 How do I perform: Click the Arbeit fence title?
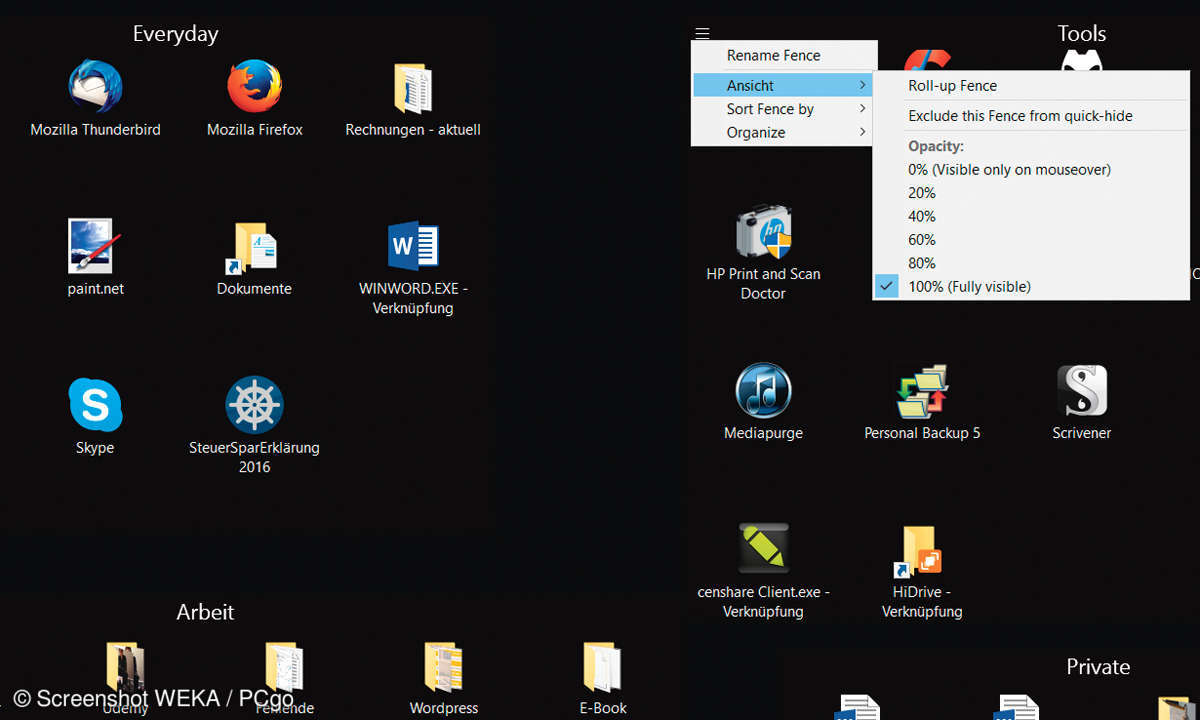coord(205,612)
